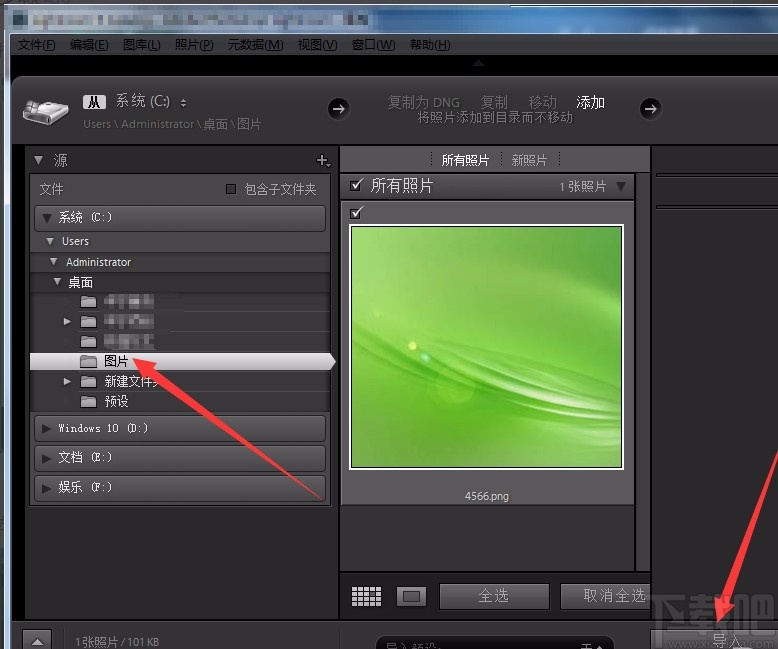Open the 1 张照片 group dropdown arrow
The image size is (778, 649).
[x=621, y=187]
